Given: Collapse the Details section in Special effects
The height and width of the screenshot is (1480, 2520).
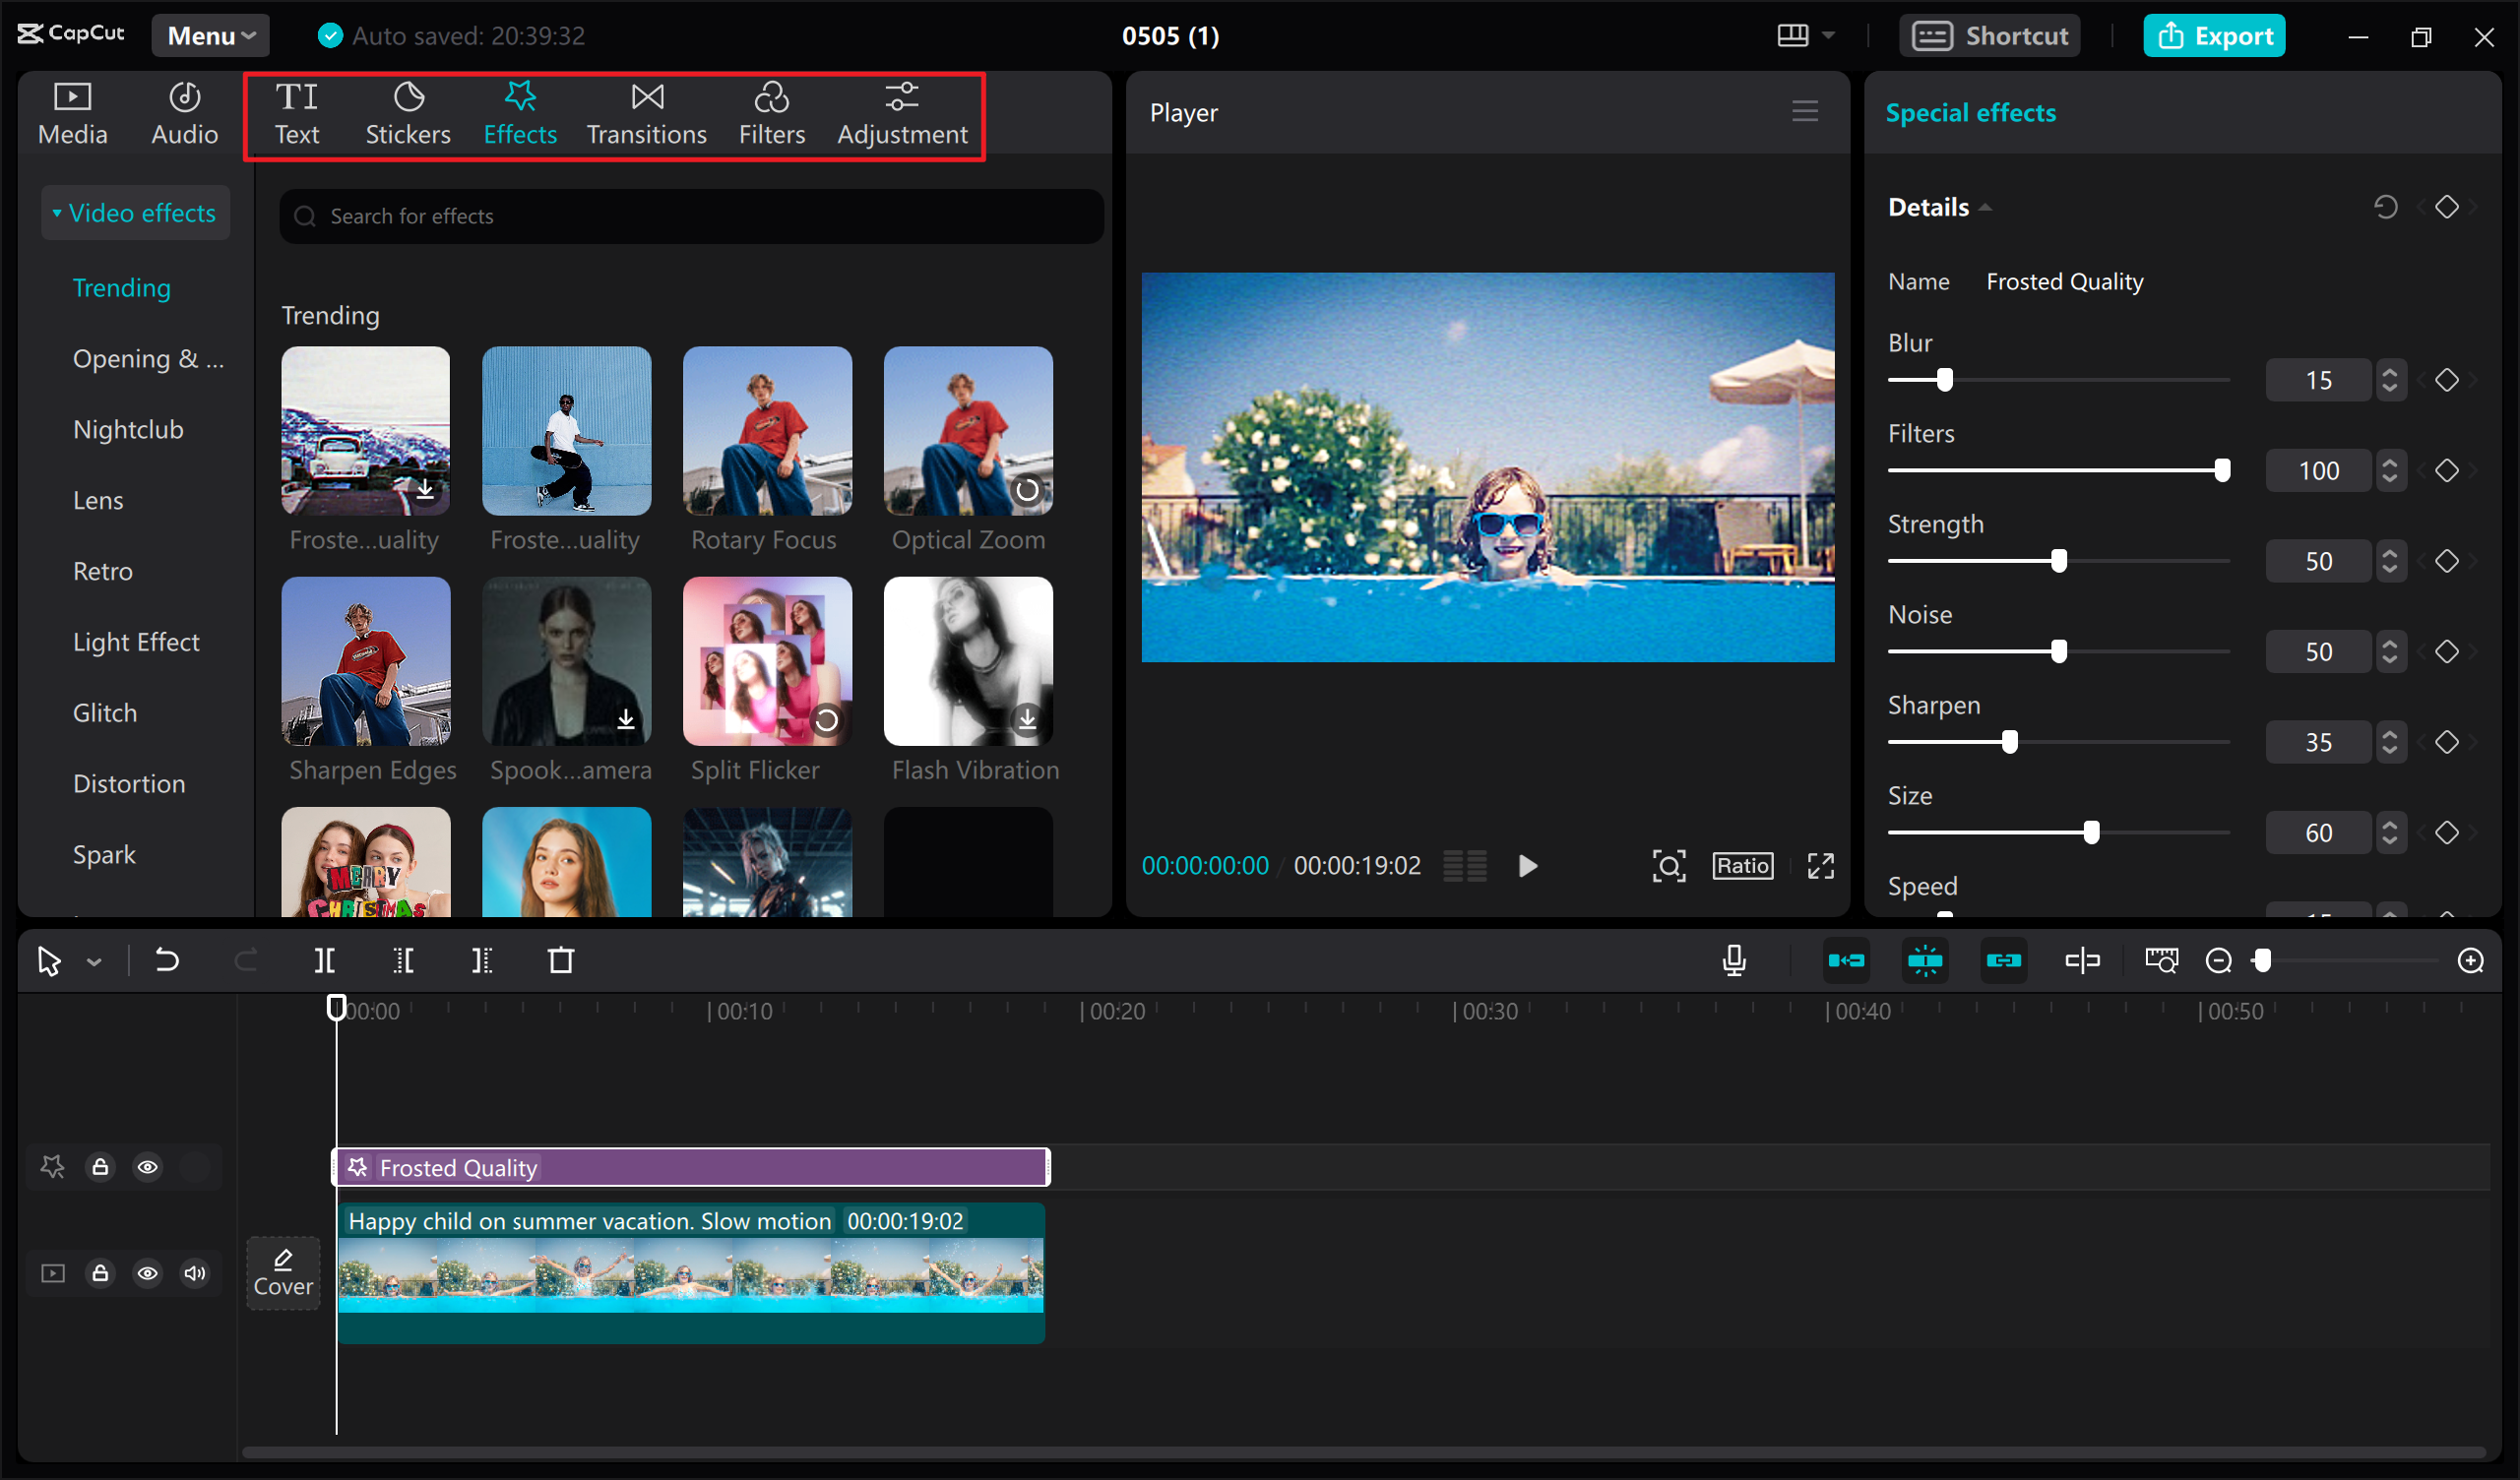Looking at the screenshot, I should (x=1986, y=206).
